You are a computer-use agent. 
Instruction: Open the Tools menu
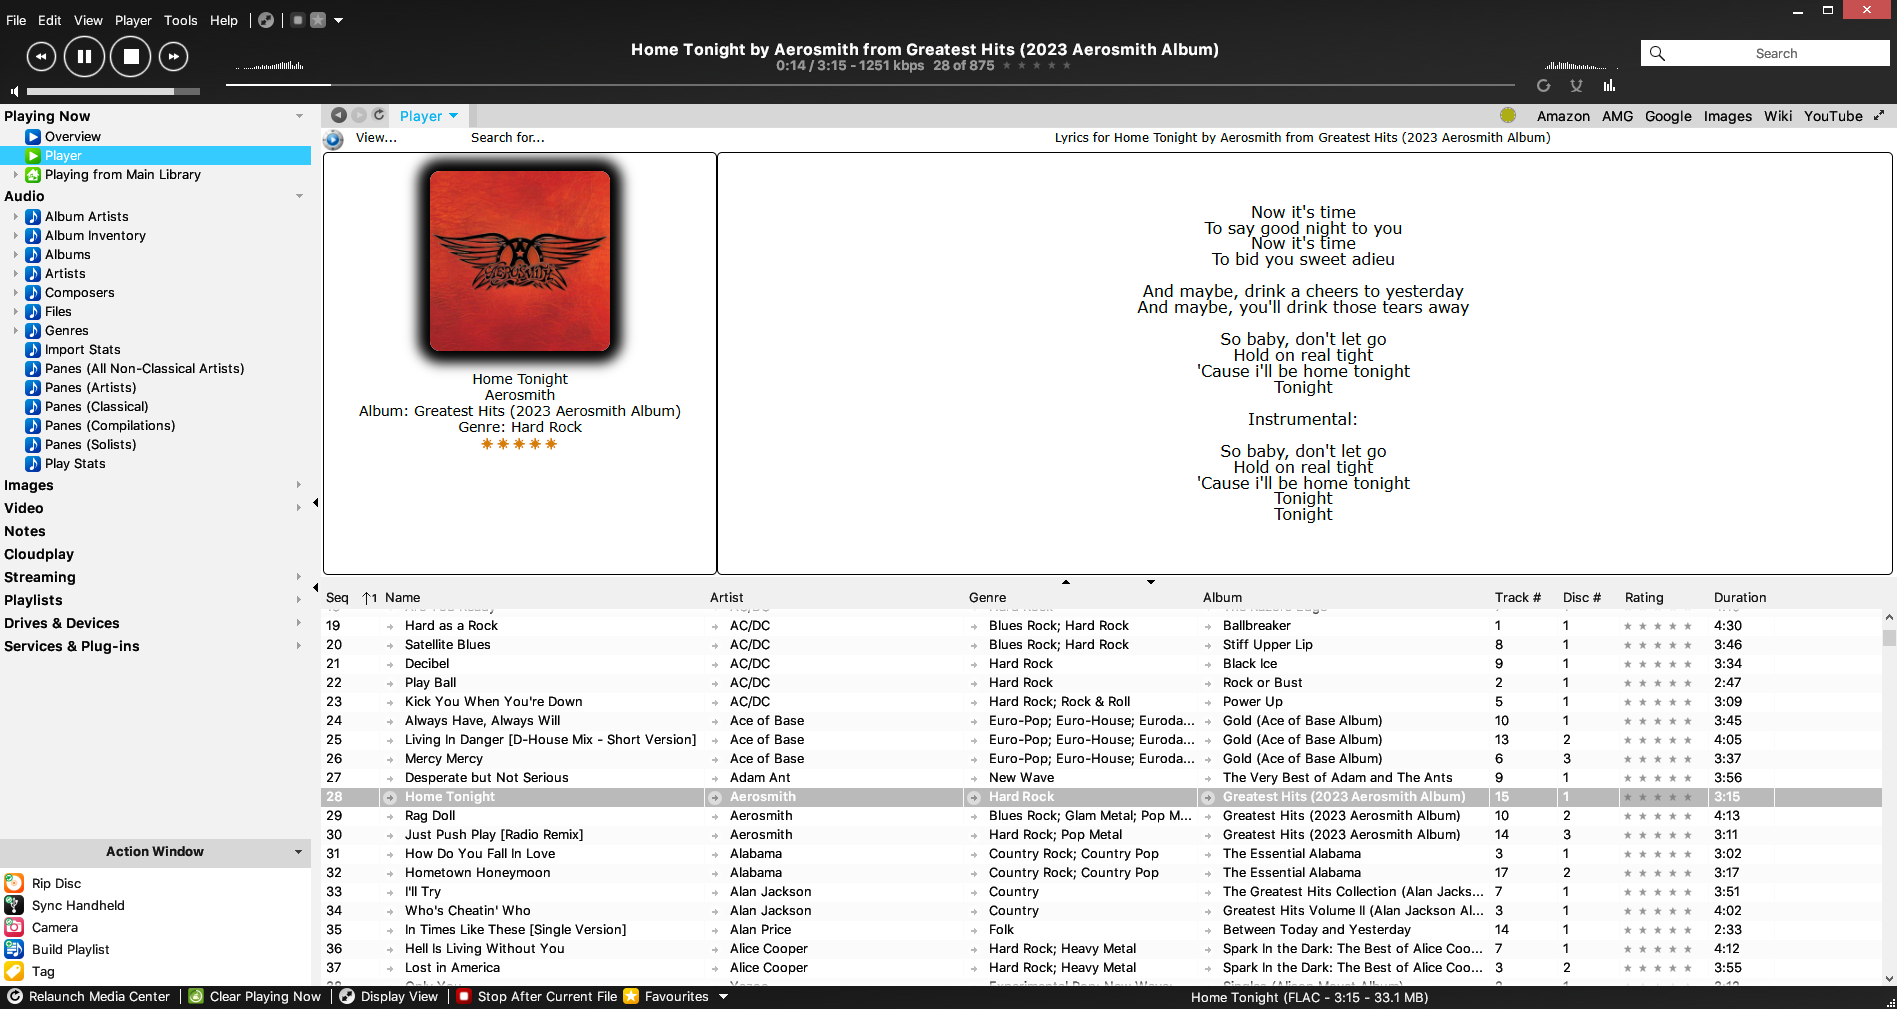point(181,20)
